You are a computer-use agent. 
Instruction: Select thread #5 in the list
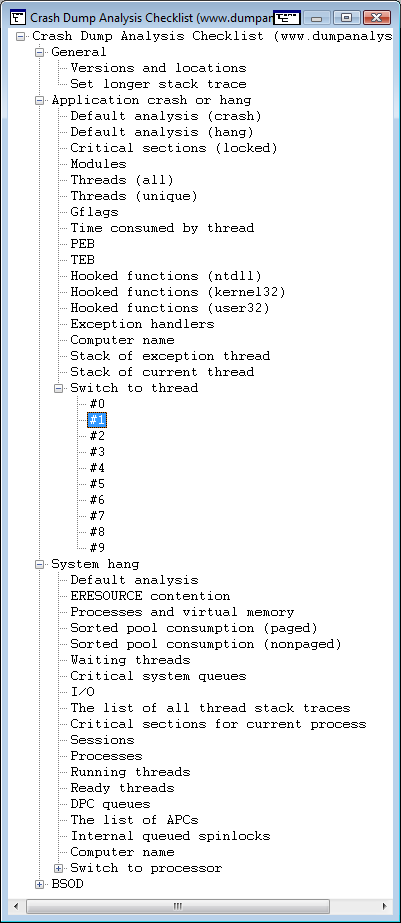click(97, 484)
